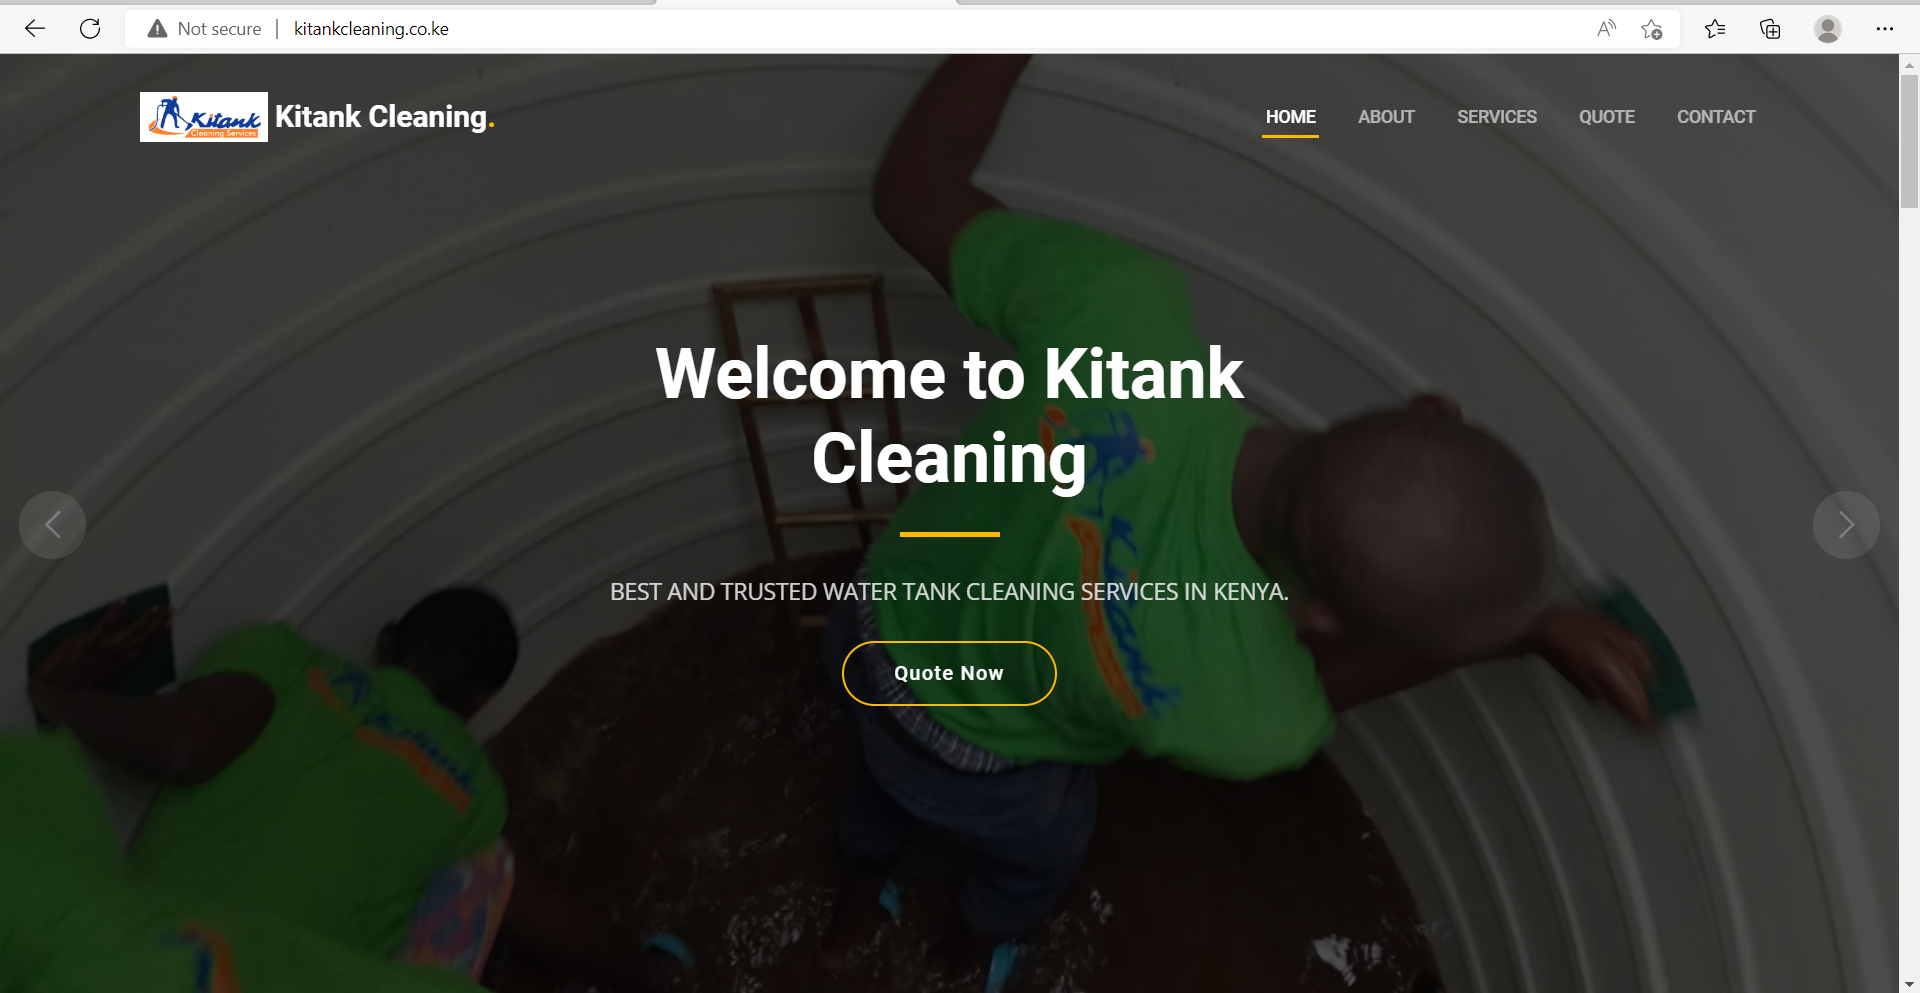Image resolution: width=1920 pixels, height=993 pixels.
Task: Open the CONTACT navigation link
Action: pos(1716,117)
